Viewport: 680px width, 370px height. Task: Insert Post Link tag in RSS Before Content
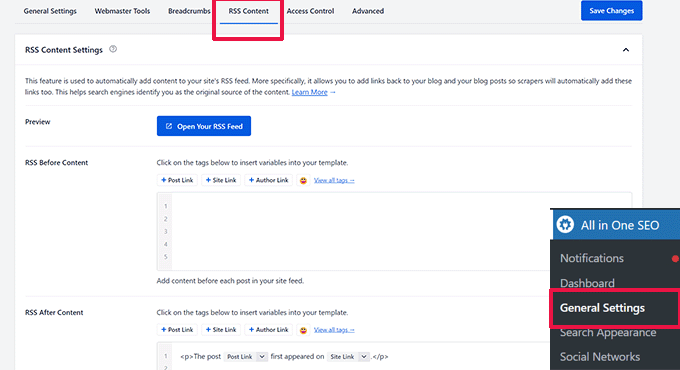tap(177, 180)
